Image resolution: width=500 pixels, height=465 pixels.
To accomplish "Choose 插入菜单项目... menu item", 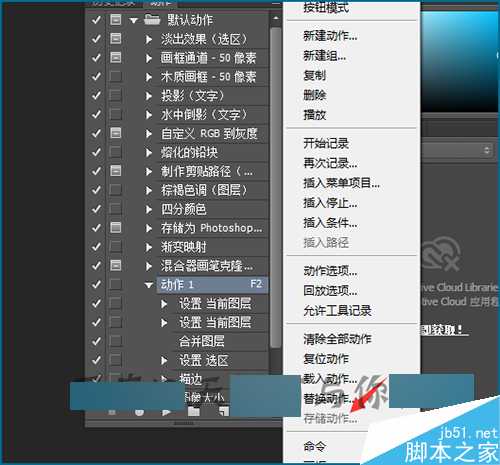I will (x=341, y=183).
